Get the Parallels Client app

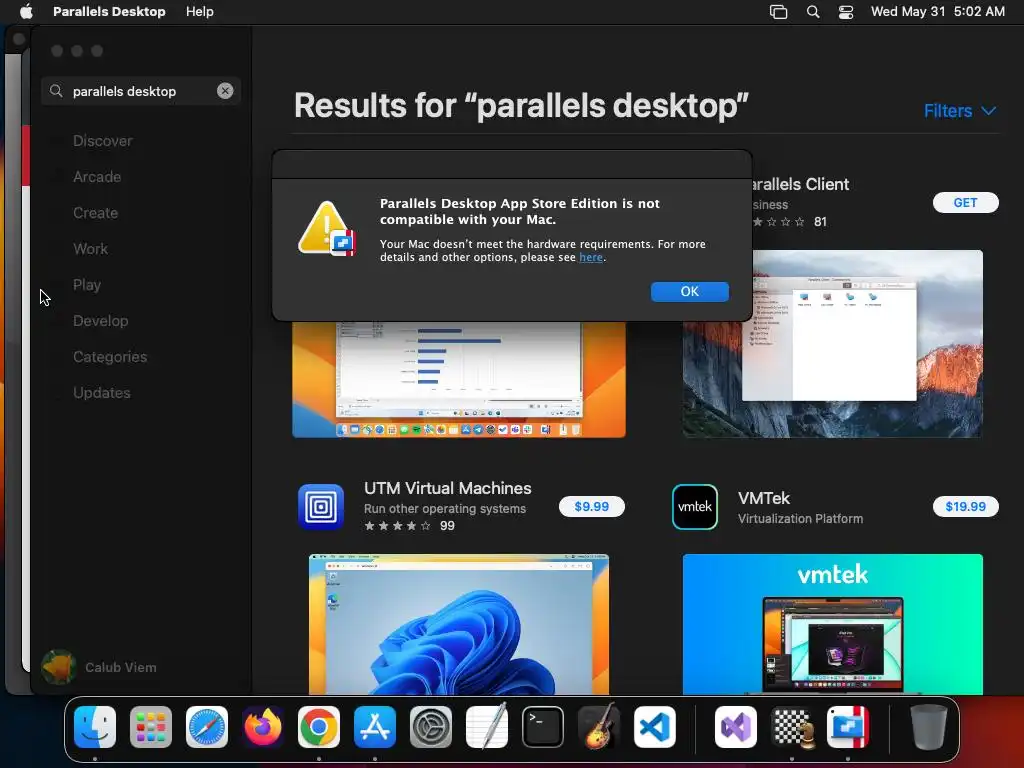click(x=965, y=202)
